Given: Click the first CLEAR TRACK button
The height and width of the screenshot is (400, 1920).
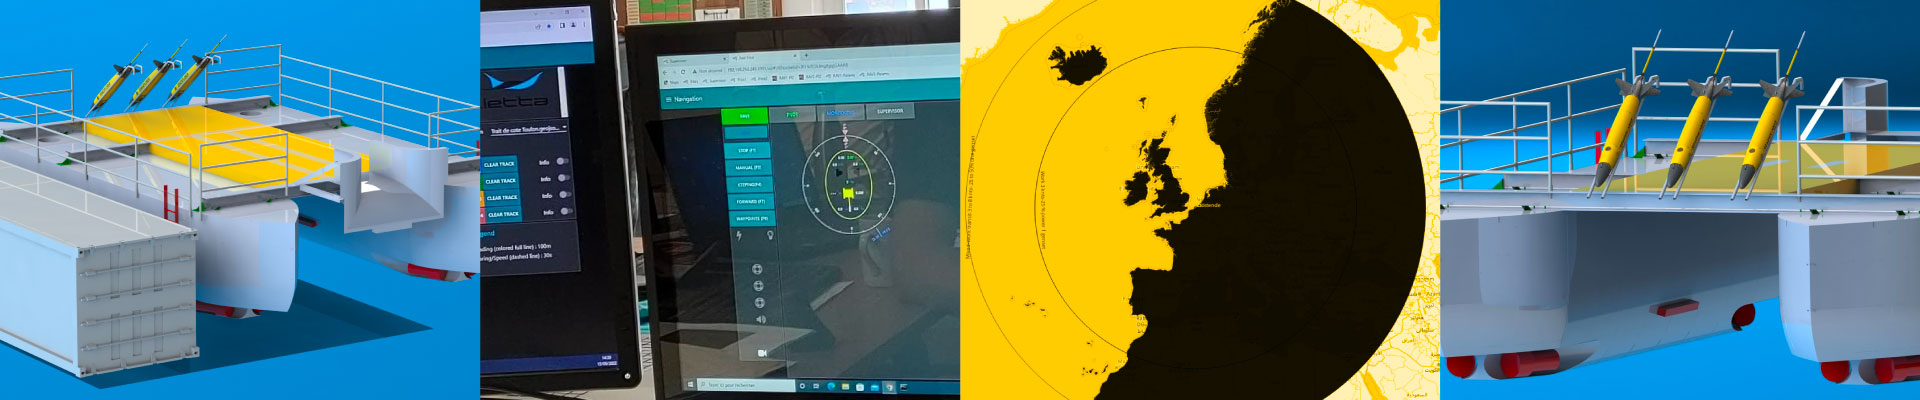Looking at the screenshot, I should pos(499,164).
